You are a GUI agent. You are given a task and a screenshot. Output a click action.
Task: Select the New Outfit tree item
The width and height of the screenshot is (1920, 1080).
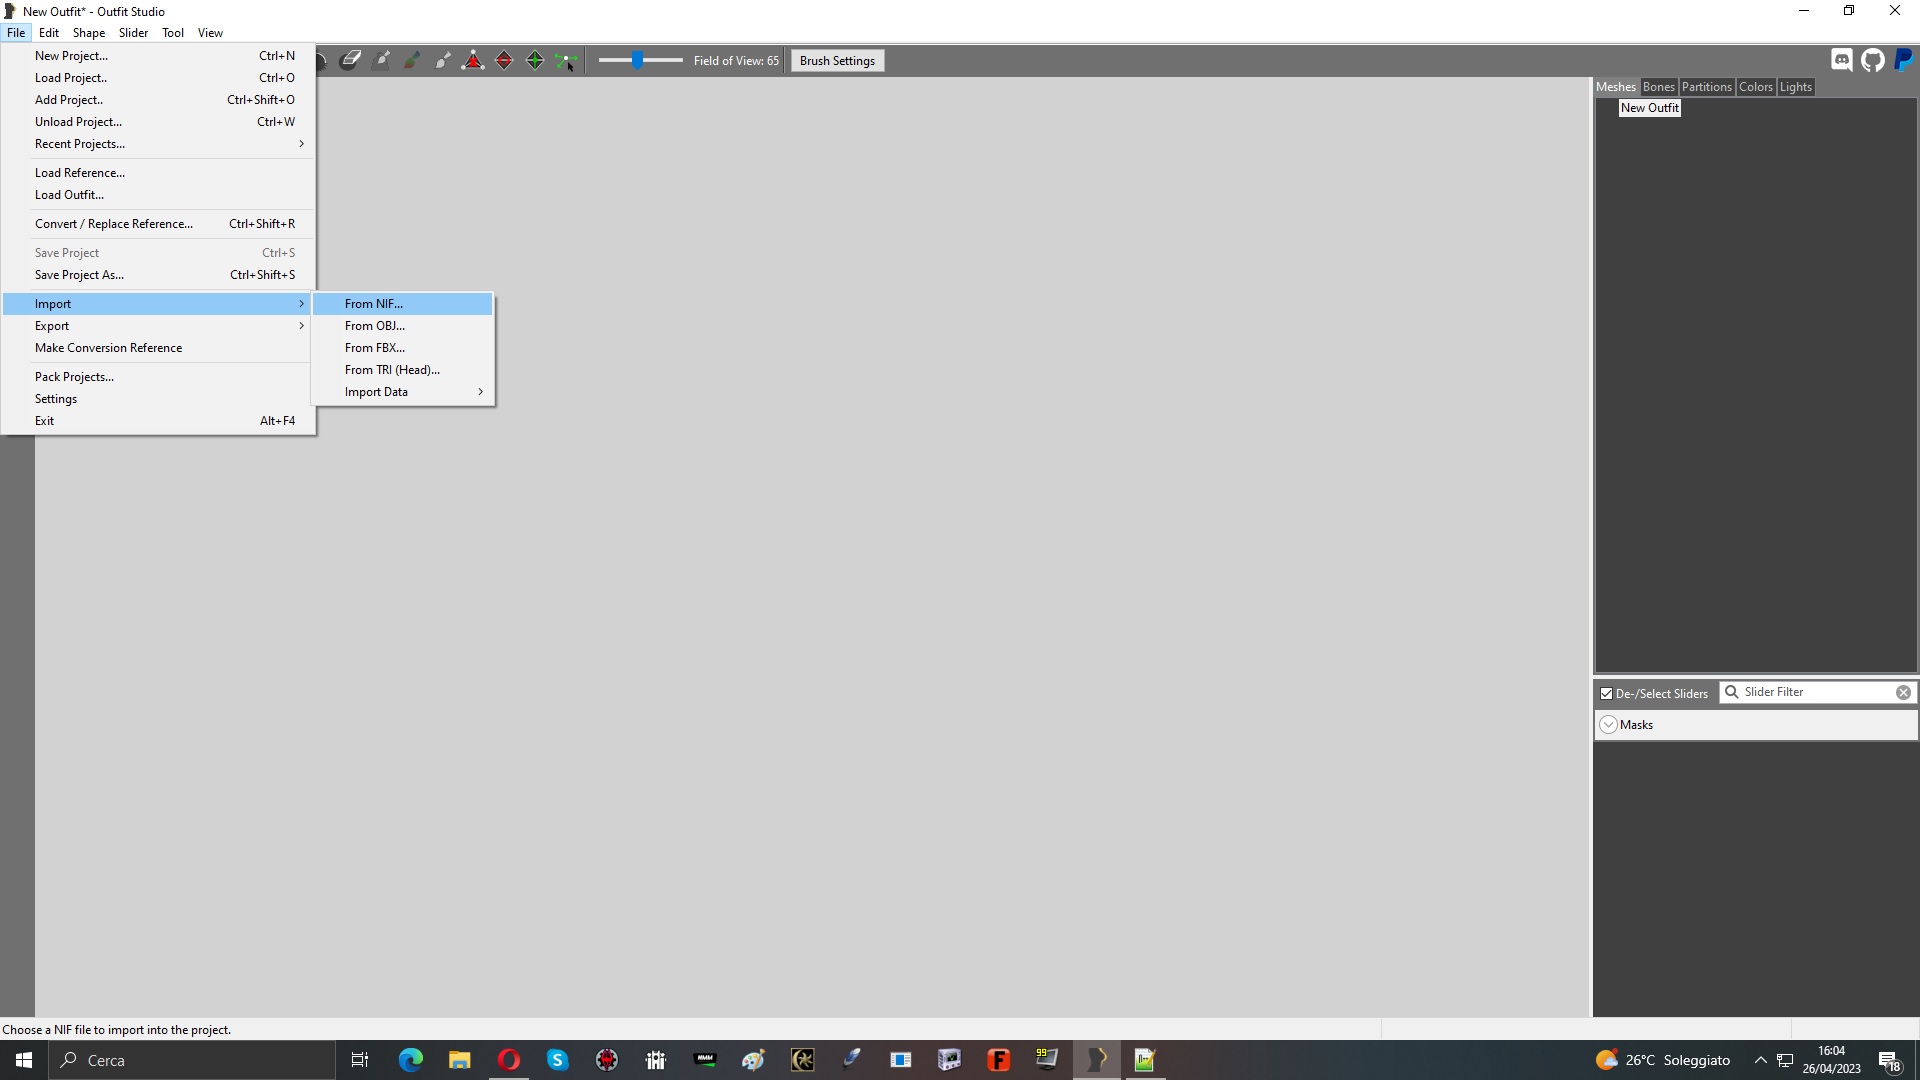pos(1650,108)
